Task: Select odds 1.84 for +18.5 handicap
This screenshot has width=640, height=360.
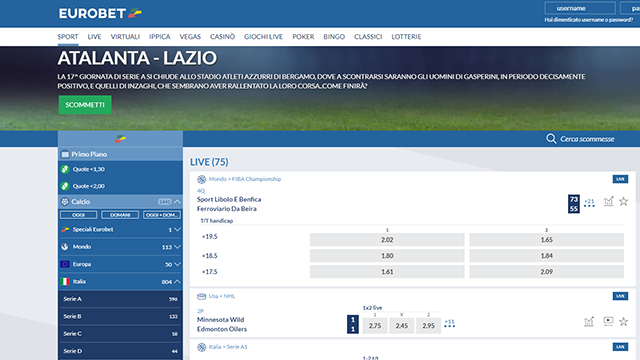Action: (x=547, y=256)
